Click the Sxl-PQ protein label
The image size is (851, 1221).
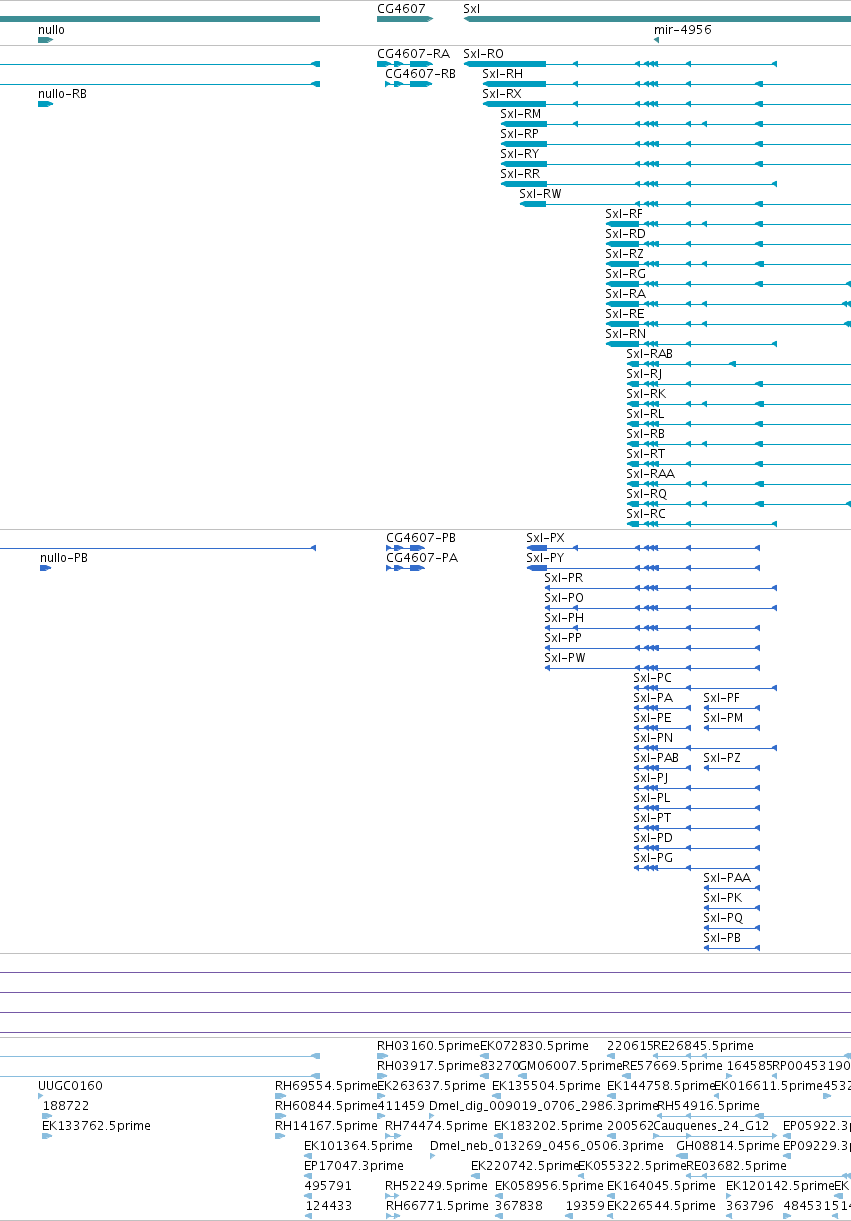click(723, 917)
